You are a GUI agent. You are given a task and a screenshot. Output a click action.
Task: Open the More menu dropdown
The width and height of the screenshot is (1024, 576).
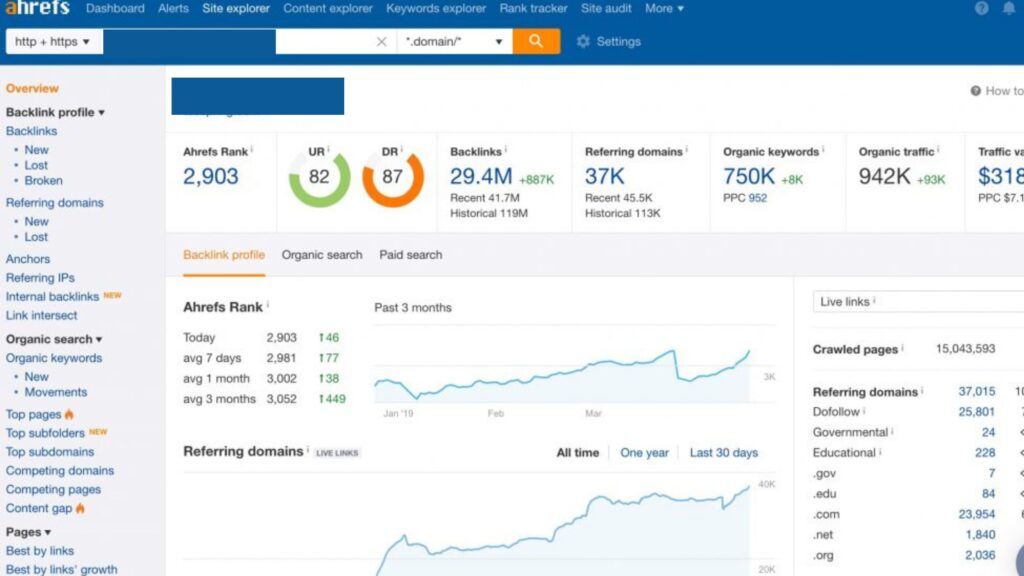coord(664,8)
